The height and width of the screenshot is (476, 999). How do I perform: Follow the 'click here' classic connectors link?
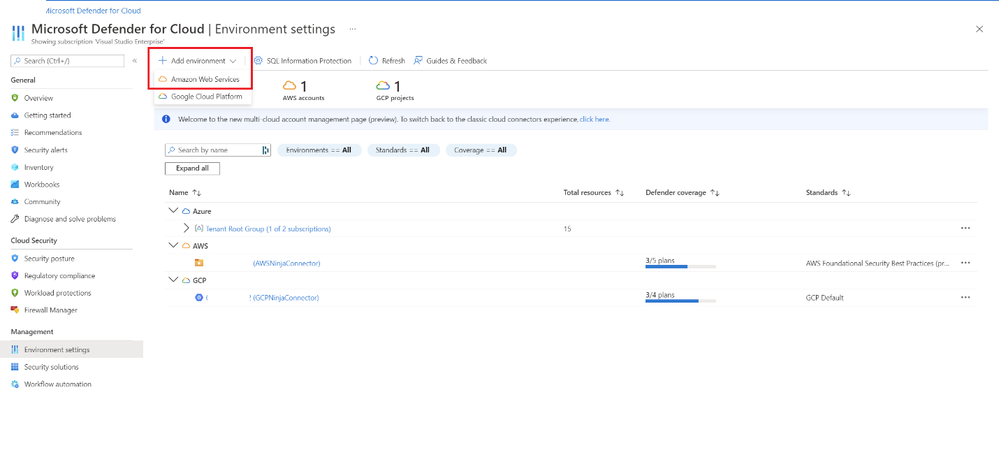pos(594,119)
